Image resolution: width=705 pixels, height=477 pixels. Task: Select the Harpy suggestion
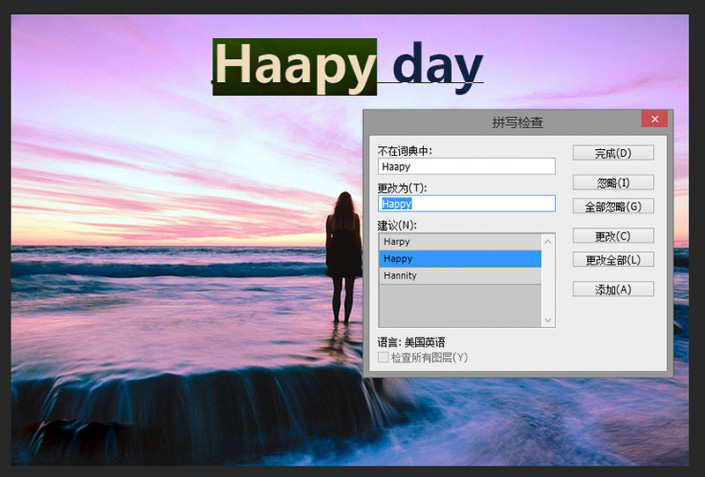coord(459,241)
